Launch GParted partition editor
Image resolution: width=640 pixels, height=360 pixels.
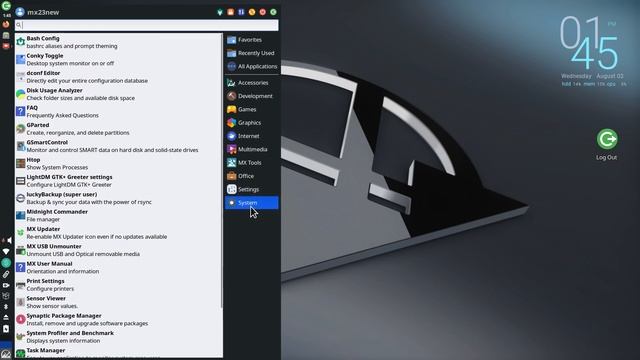tap(118, 129)
